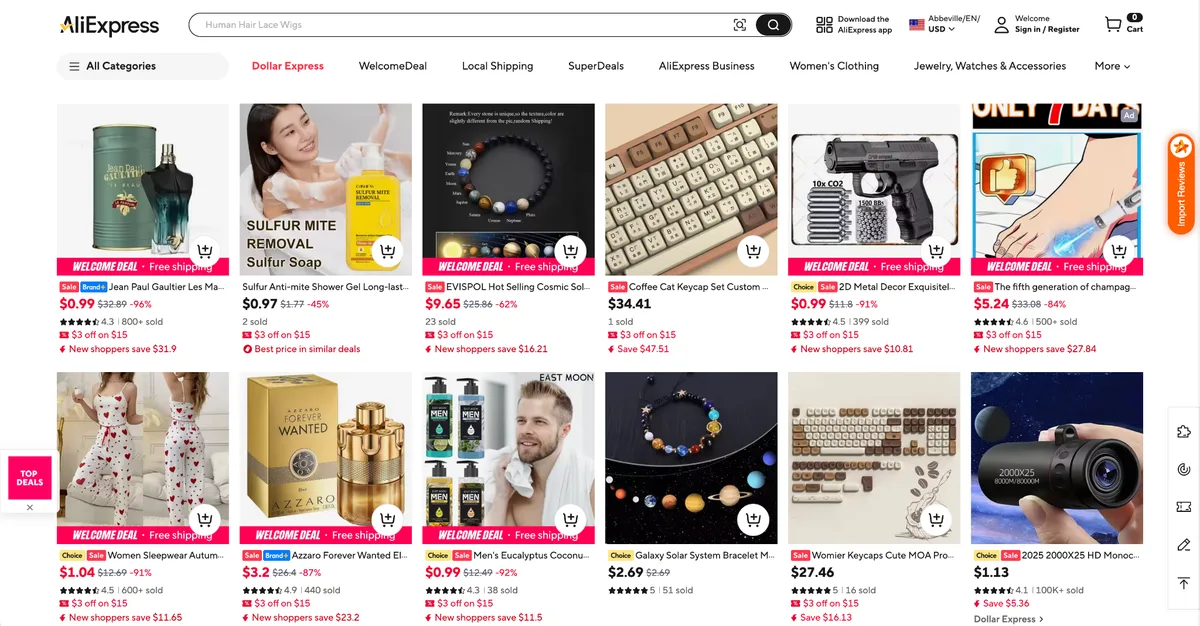Open the Abbeville/EN/USD region selector
The image size is (1200, 626).
point(945,25)
